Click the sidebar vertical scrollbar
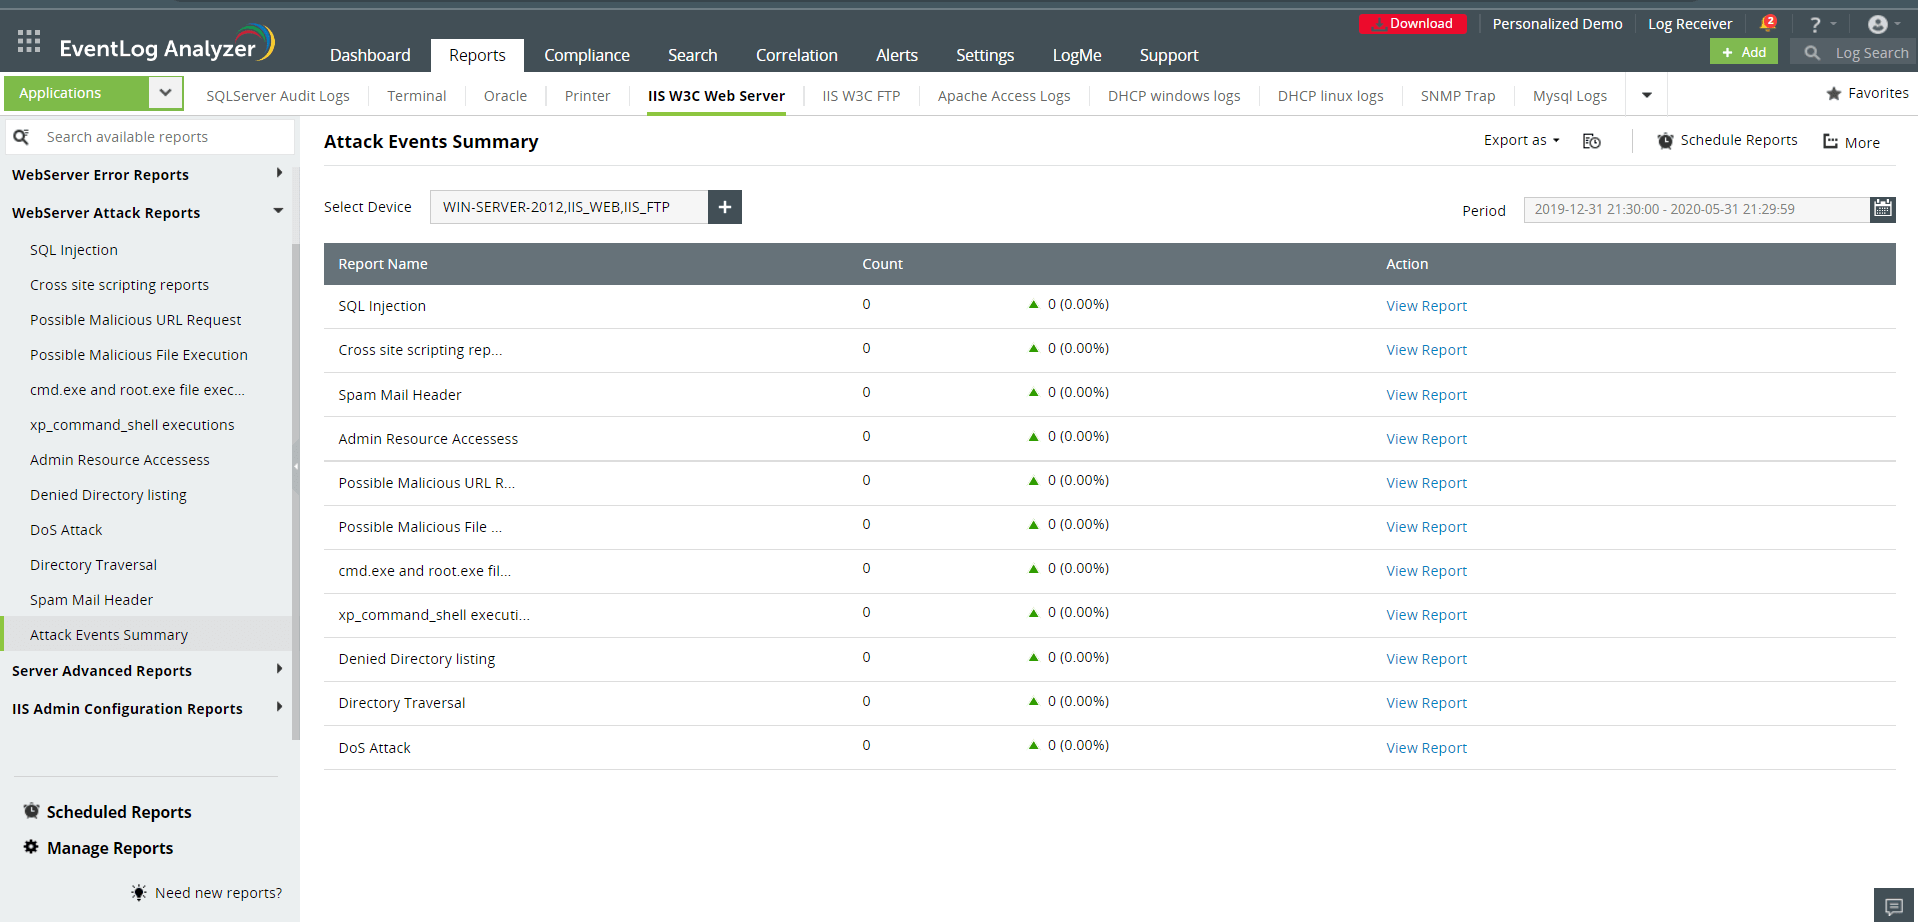Image resolution: width=1918 pixels, height=922 pixels. tap(296, 490)
